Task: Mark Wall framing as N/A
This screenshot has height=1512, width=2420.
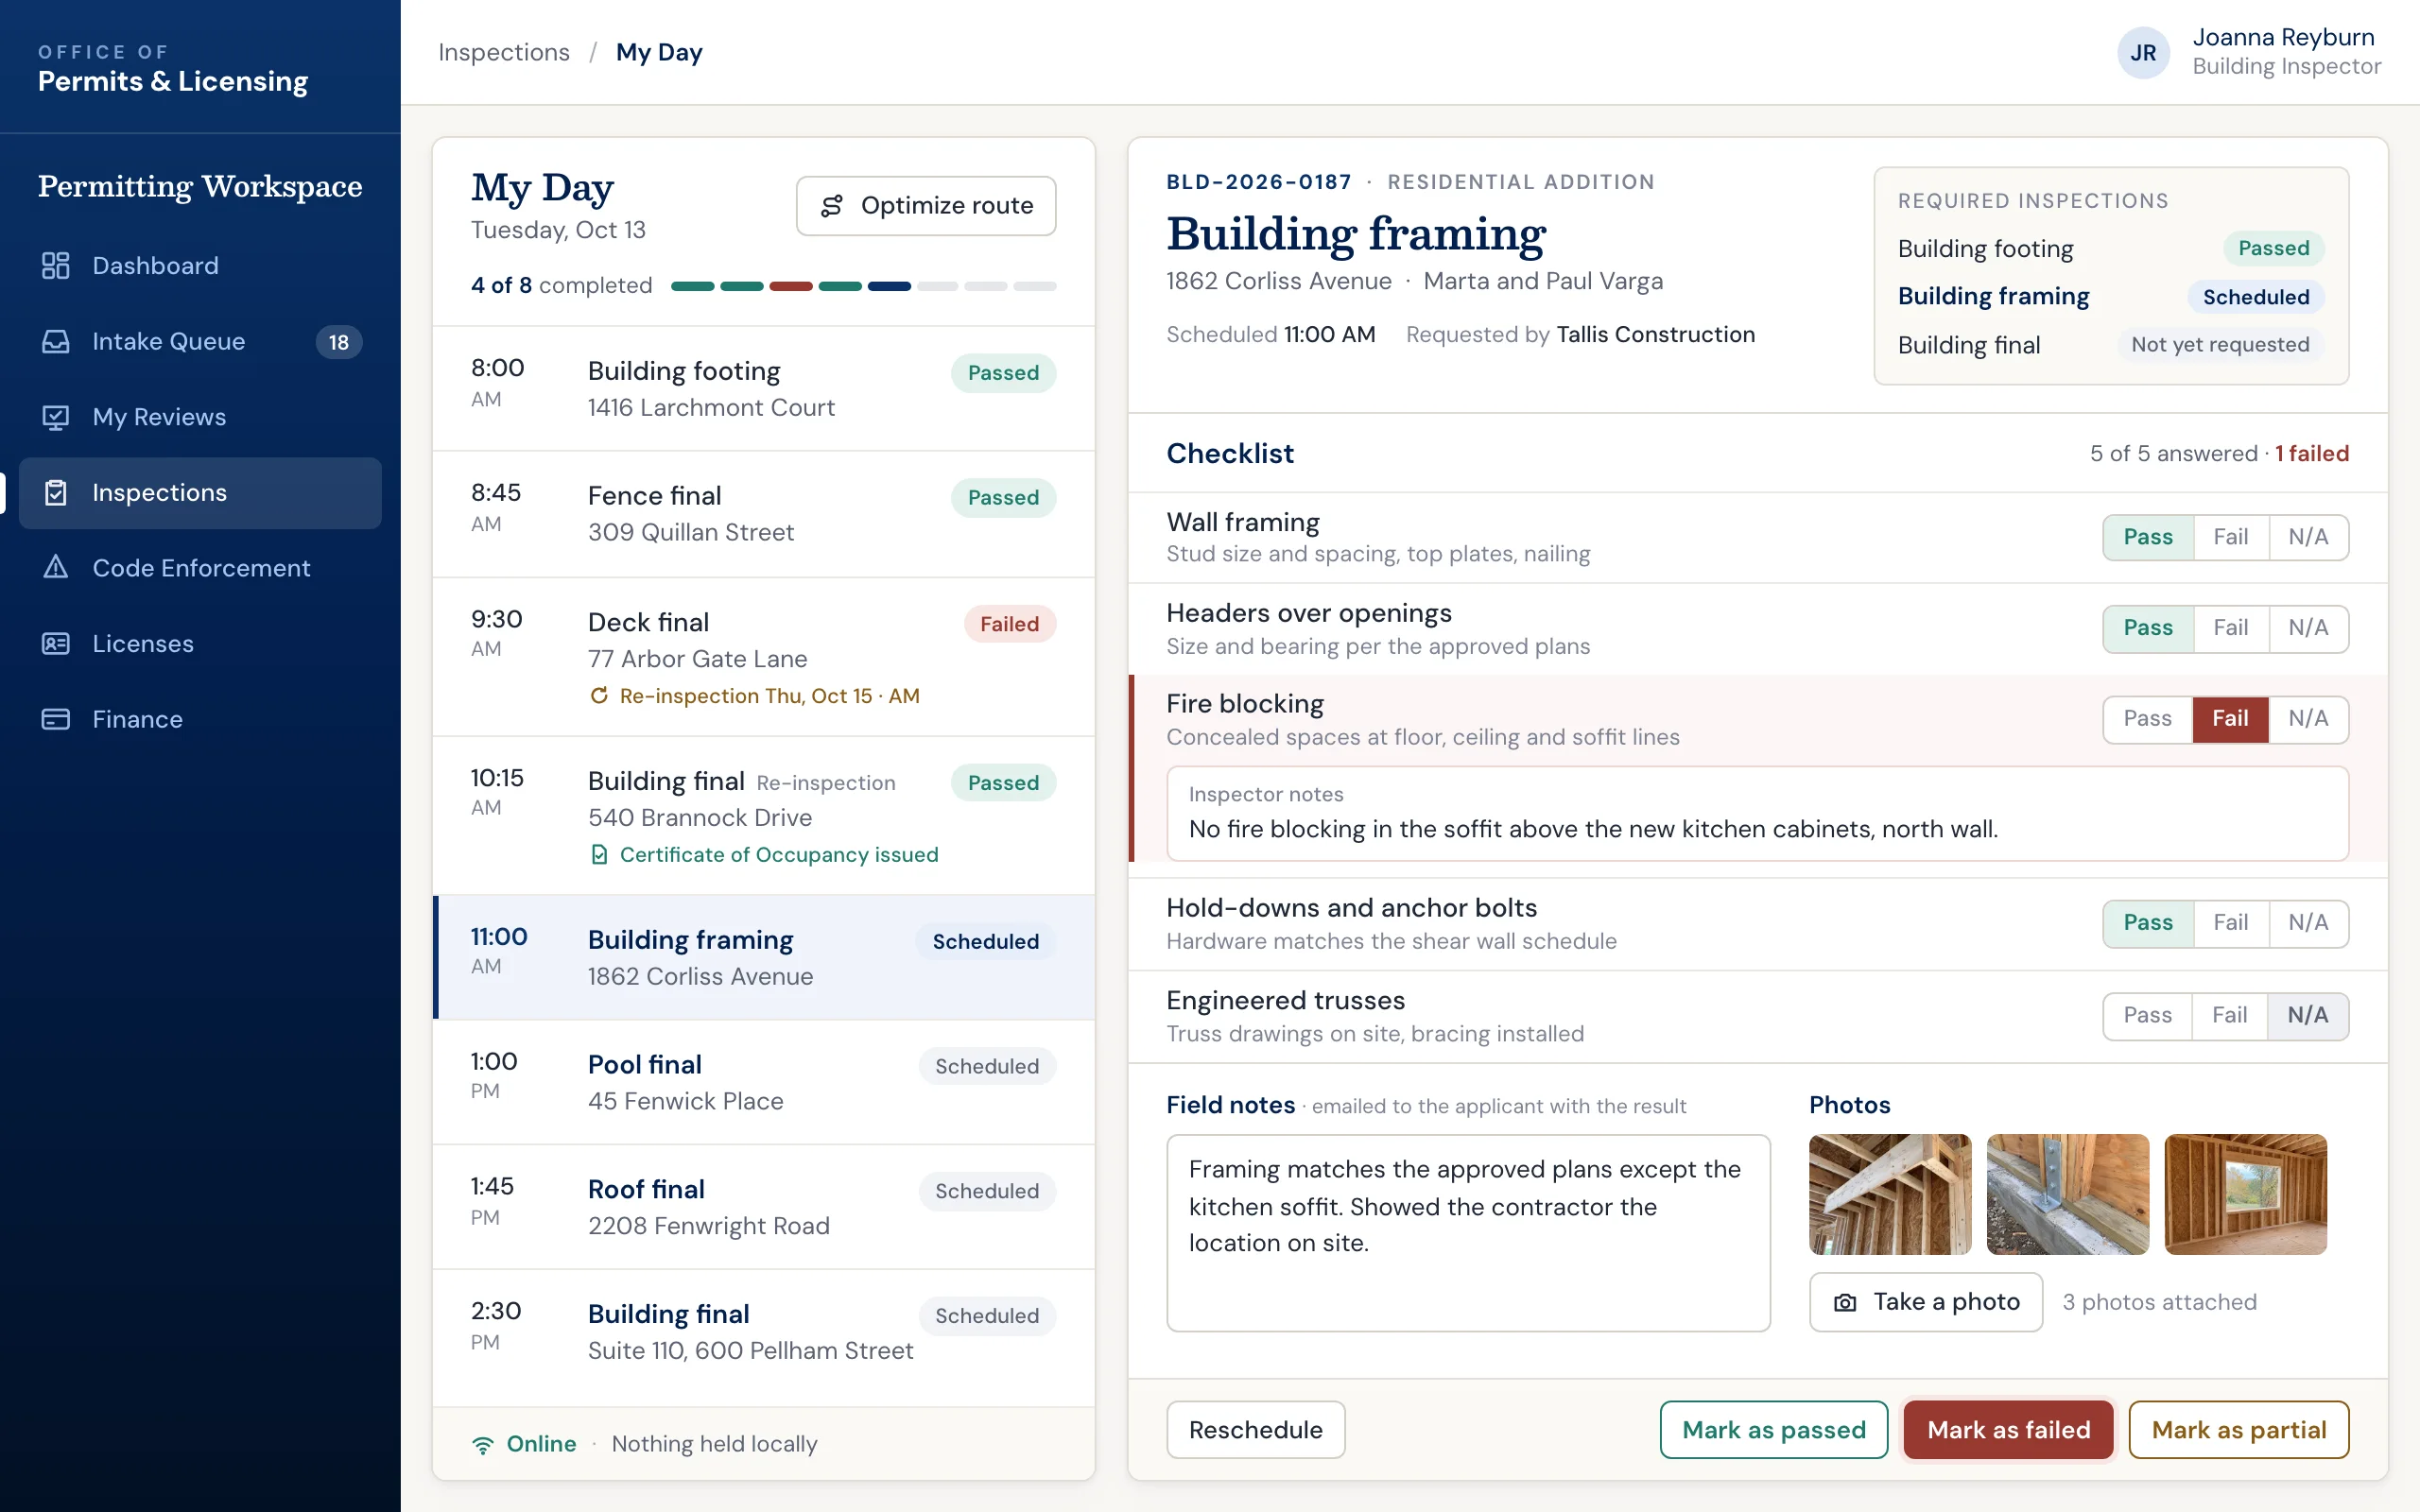Action: coord(2308,537)
